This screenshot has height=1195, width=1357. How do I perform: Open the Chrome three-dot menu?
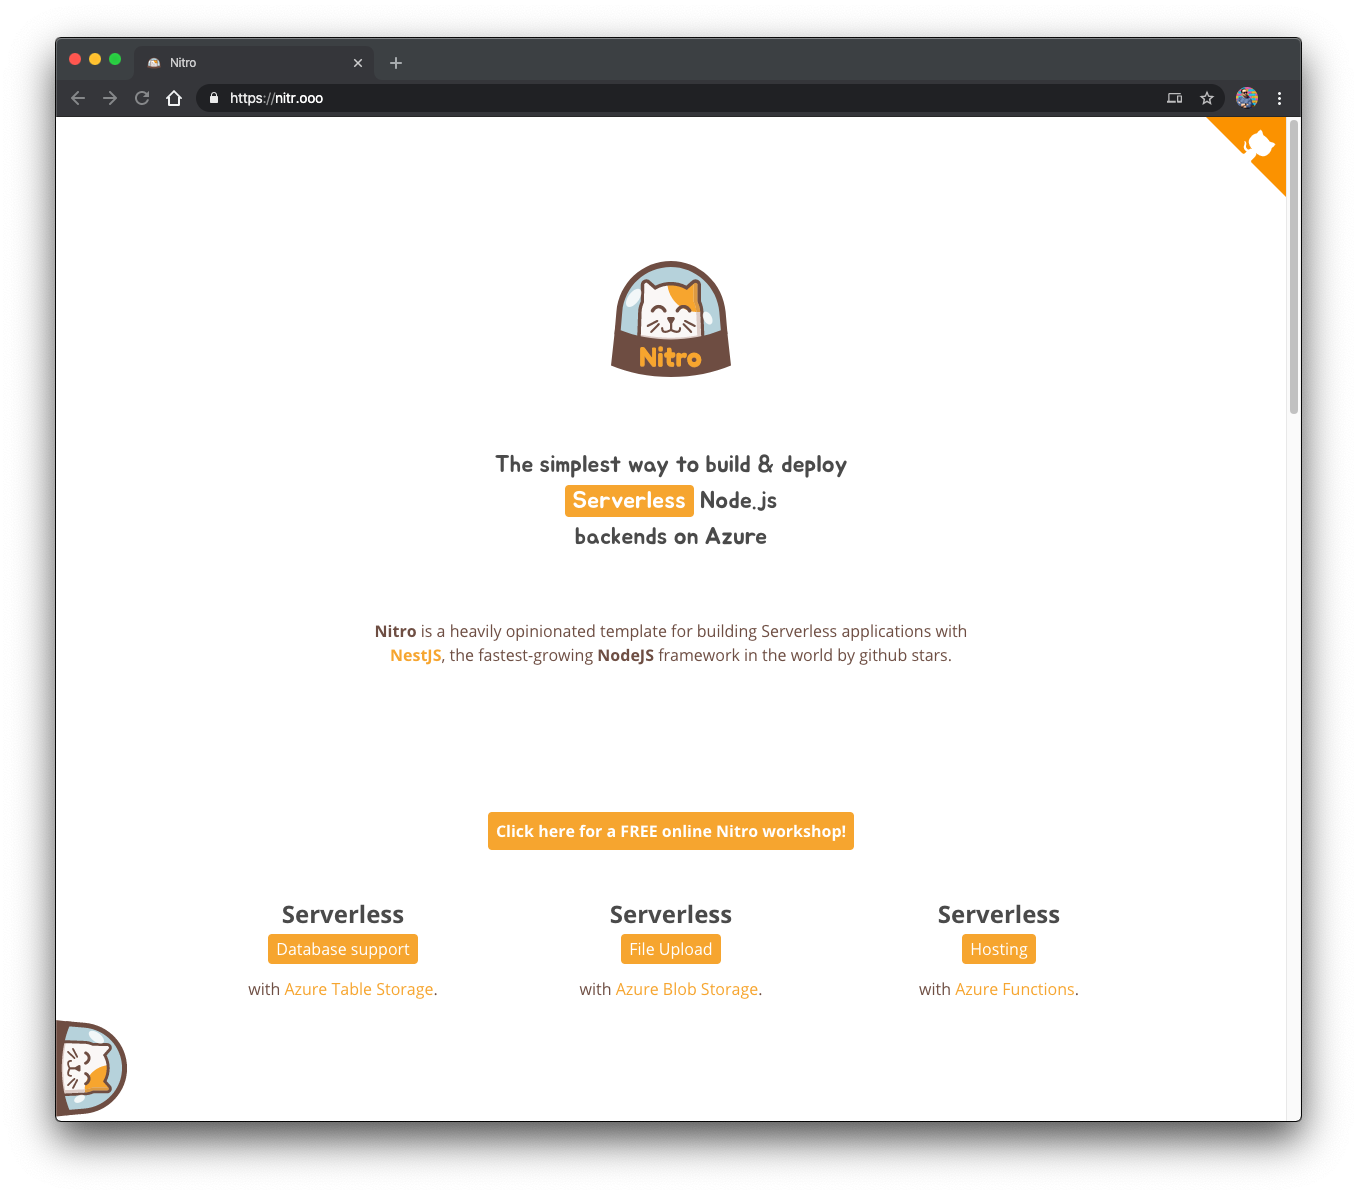(x=1279, y=98)
